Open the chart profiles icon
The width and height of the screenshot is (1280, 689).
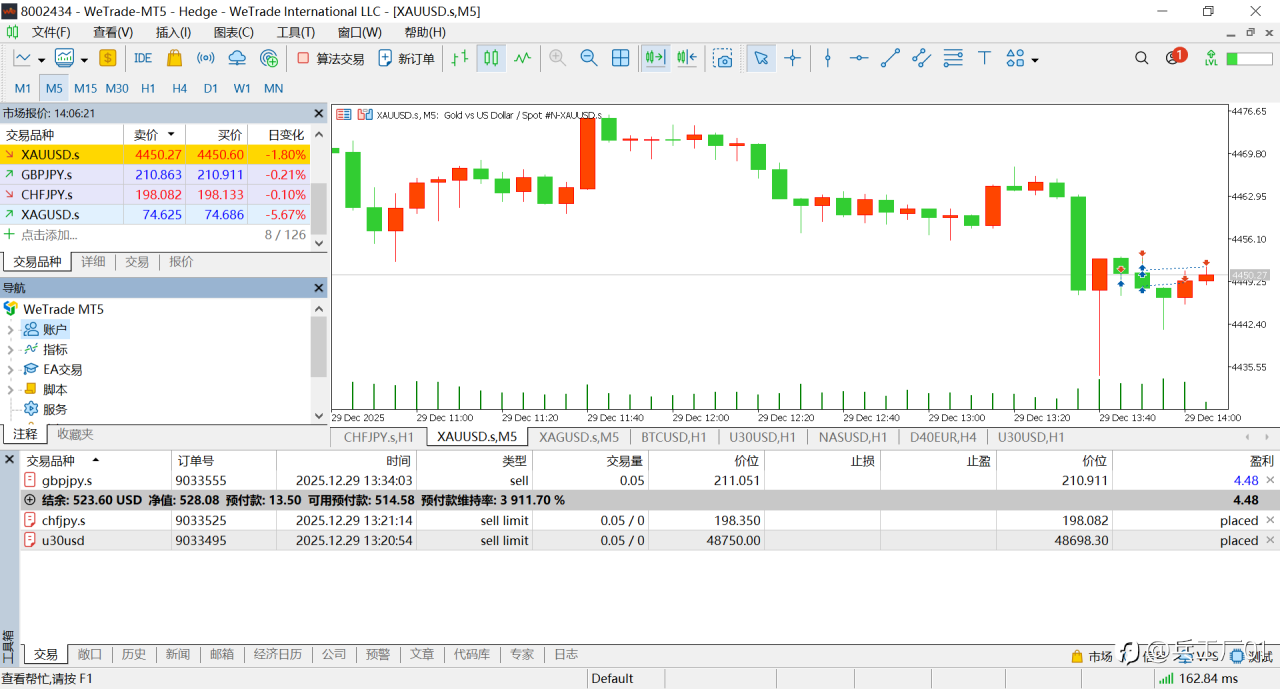[64, 58]
